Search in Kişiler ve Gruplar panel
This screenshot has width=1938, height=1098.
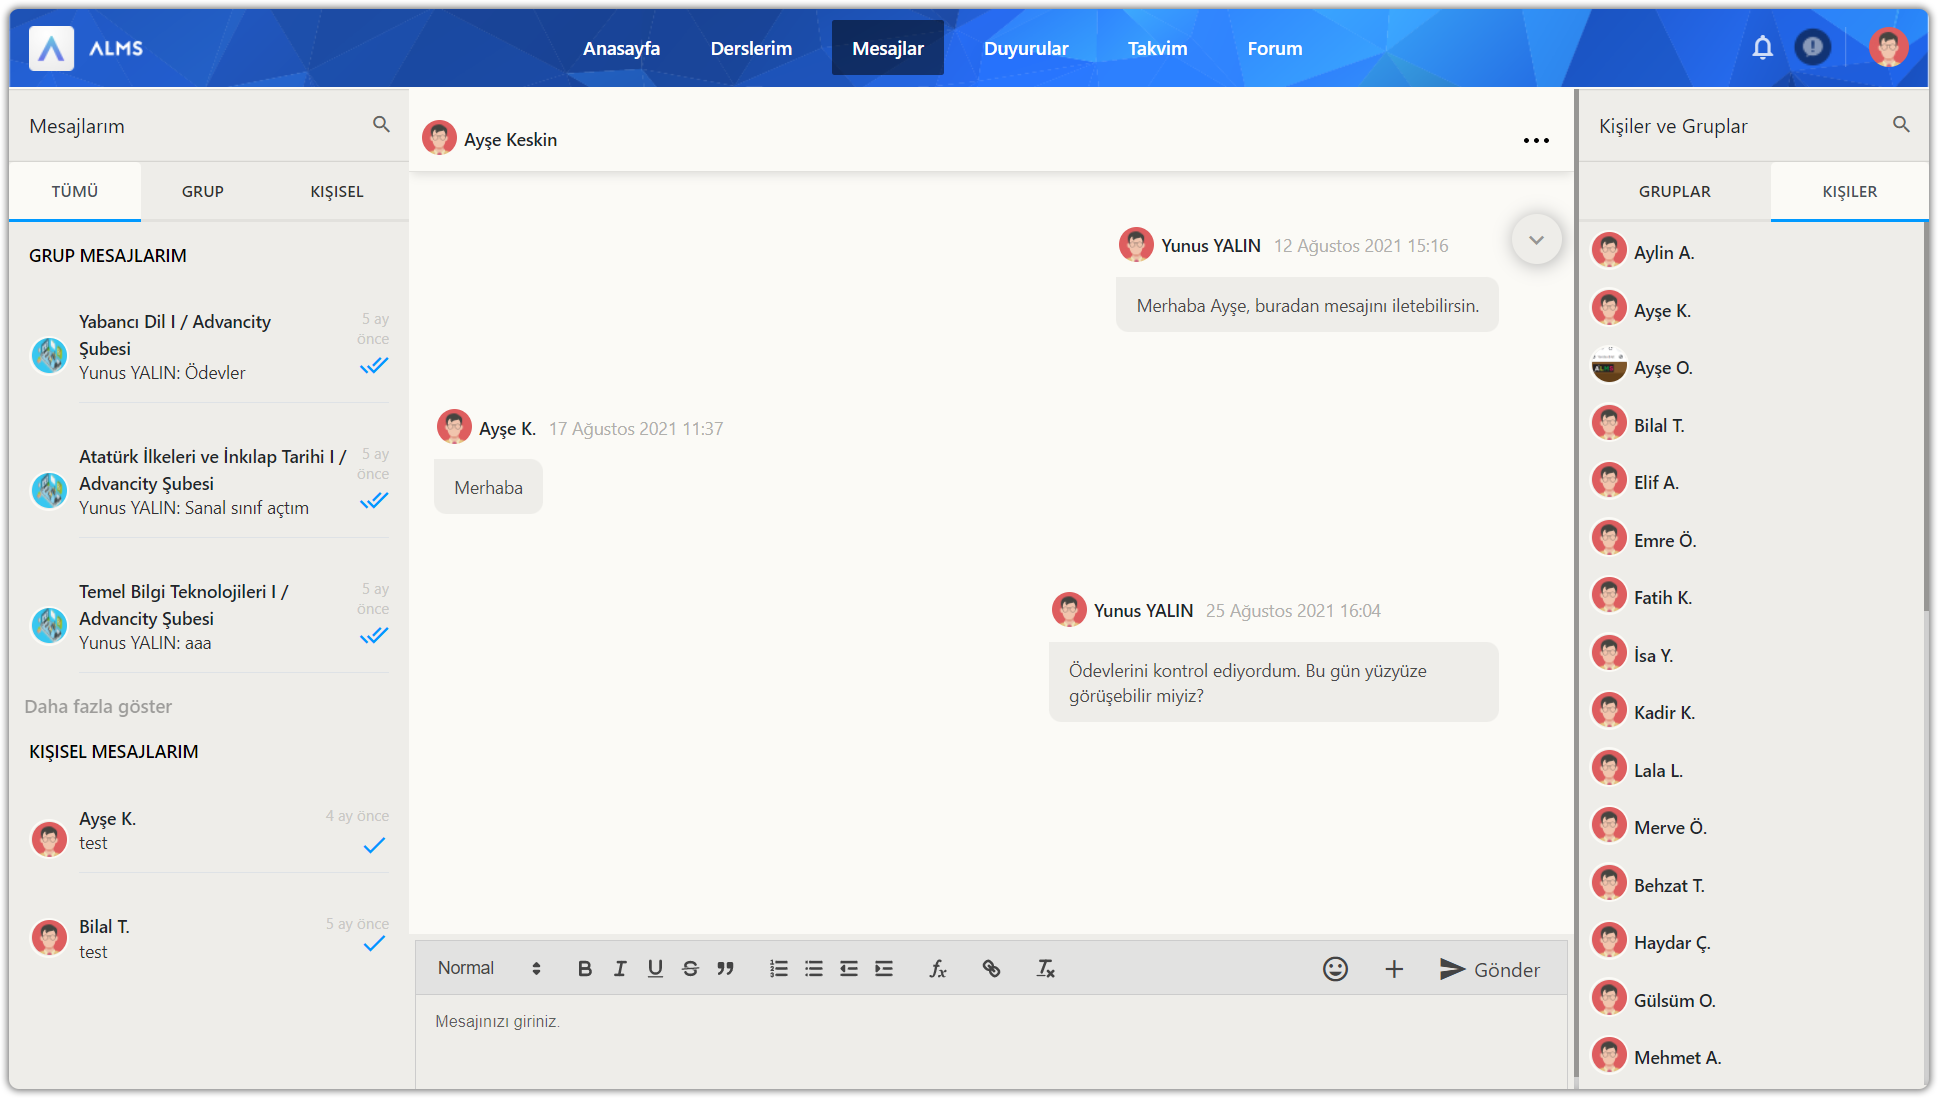click(x=1900, y=125)
